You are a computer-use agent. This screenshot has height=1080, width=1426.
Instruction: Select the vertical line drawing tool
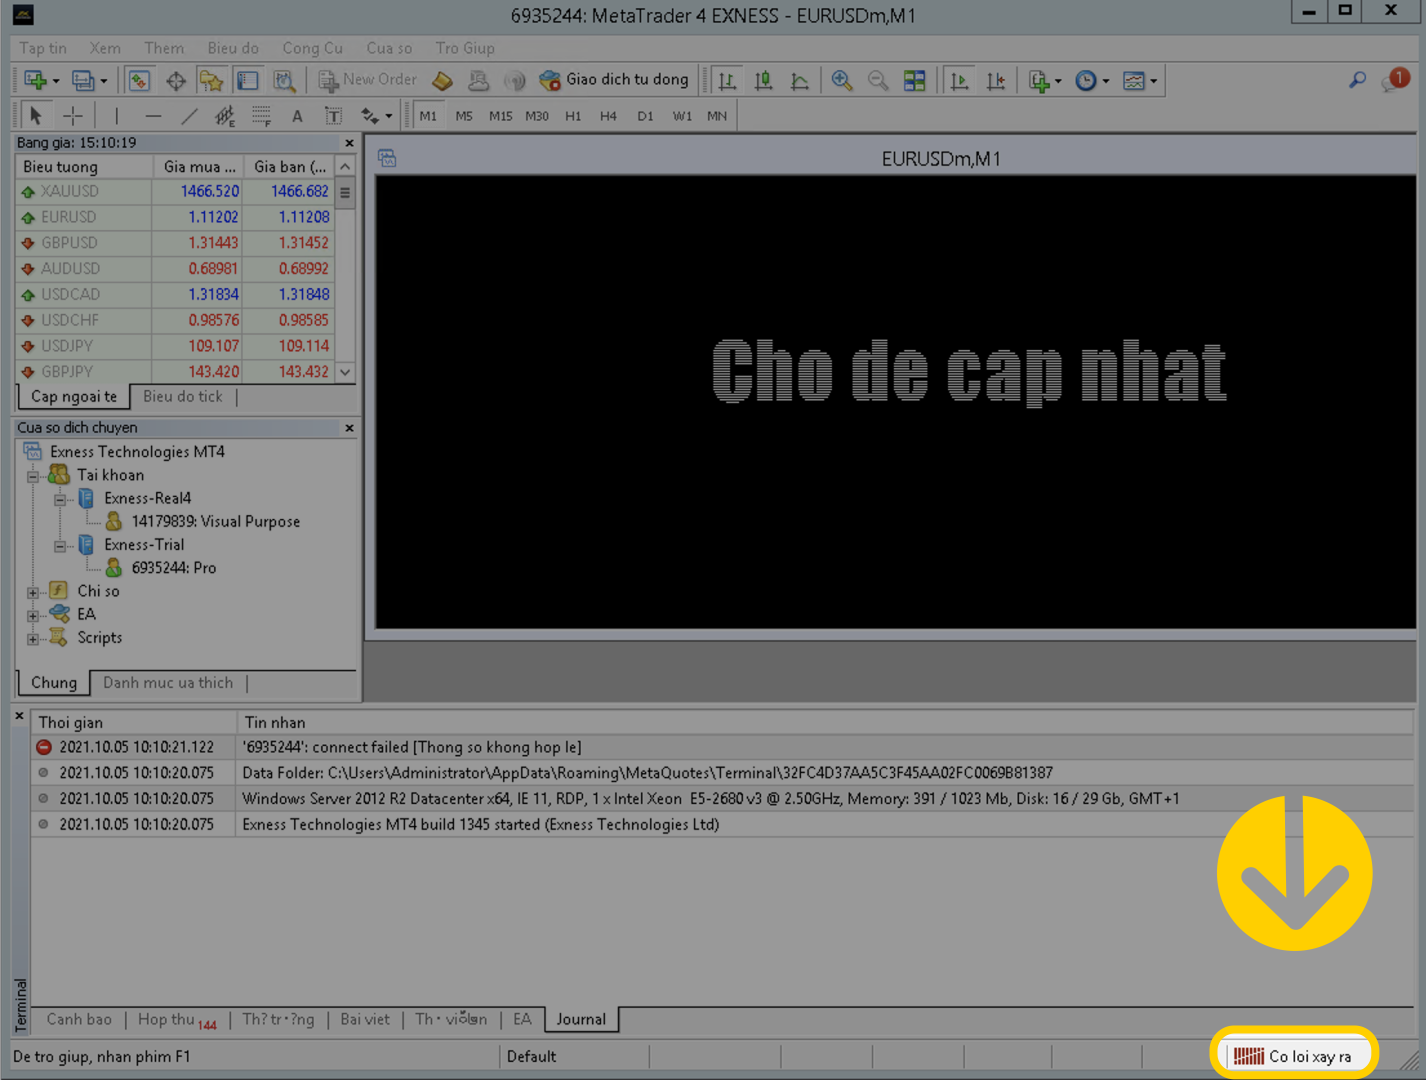pyautogui.click(x=116, y=116)
